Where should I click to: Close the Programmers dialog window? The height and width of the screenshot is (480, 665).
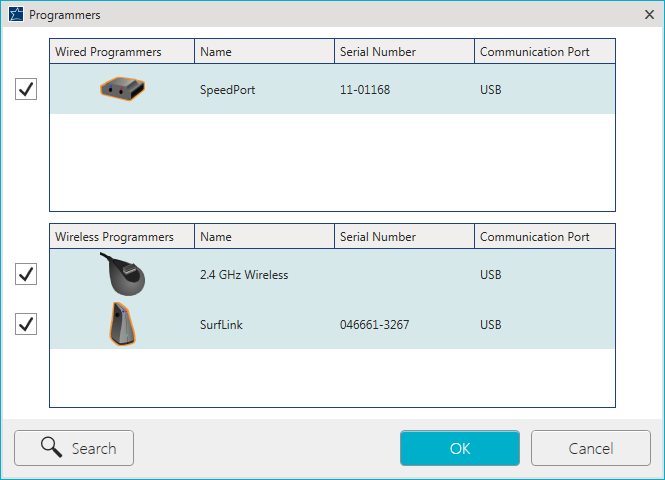[649, 14]
